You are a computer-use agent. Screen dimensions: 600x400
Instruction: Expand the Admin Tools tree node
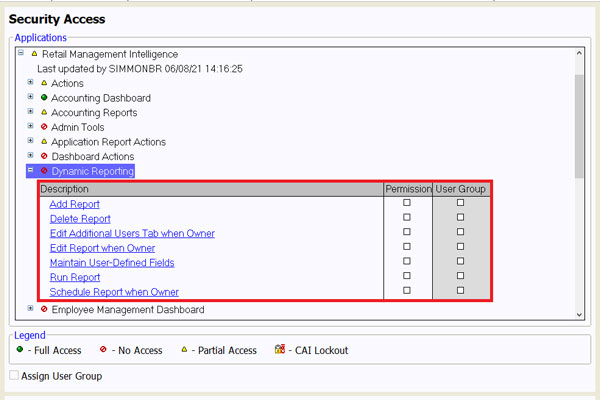(x=31, y=127)
